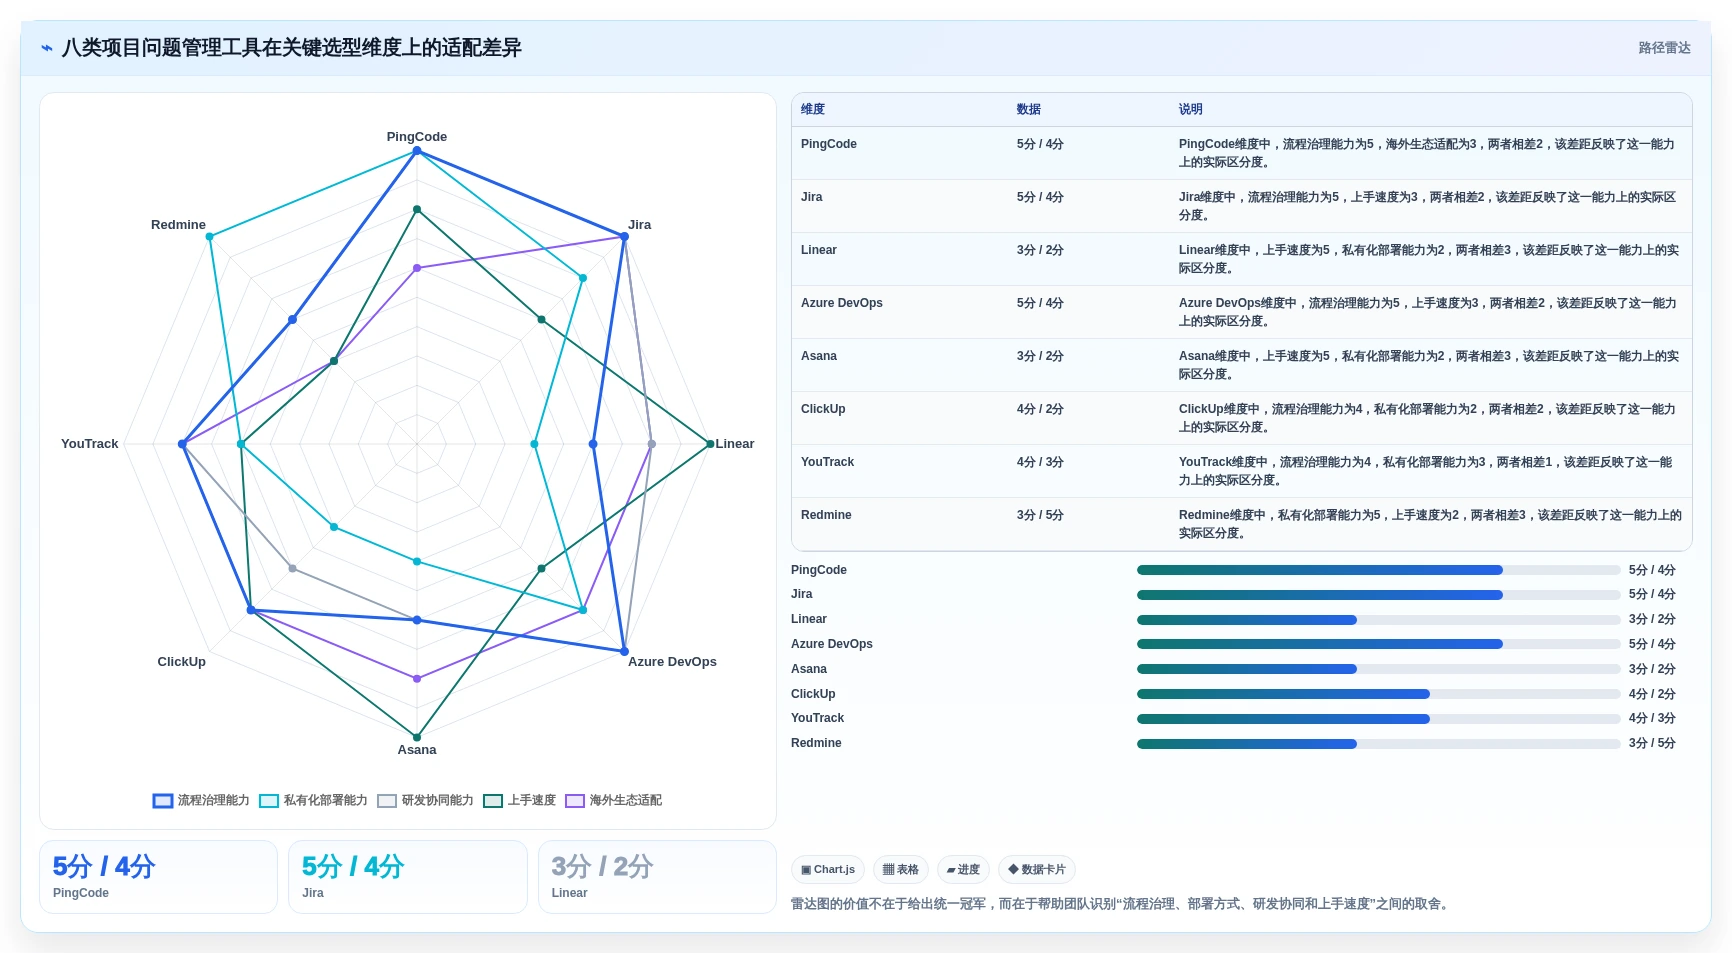Screen dimensions: 1732x953
Task: Click the PingCode axis label on radar
Action: tap(417, 137)
